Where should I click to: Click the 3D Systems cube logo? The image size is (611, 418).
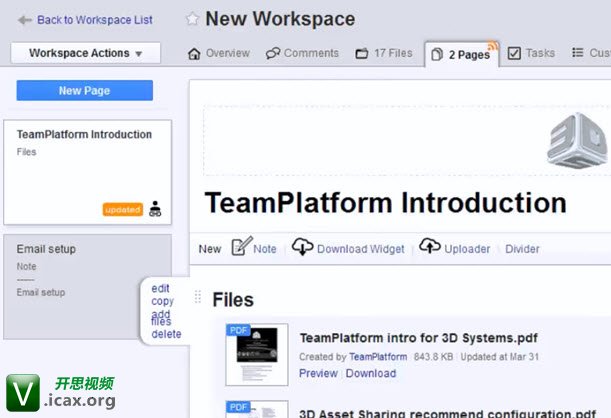(577, 140)
